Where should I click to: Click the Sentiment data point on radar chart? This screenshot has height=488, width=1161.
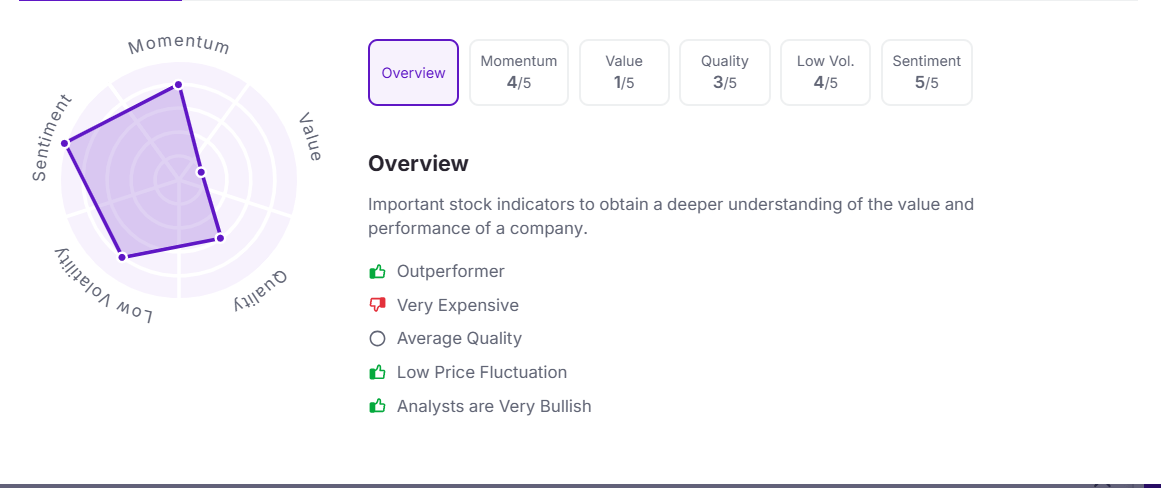pos(65,144)
